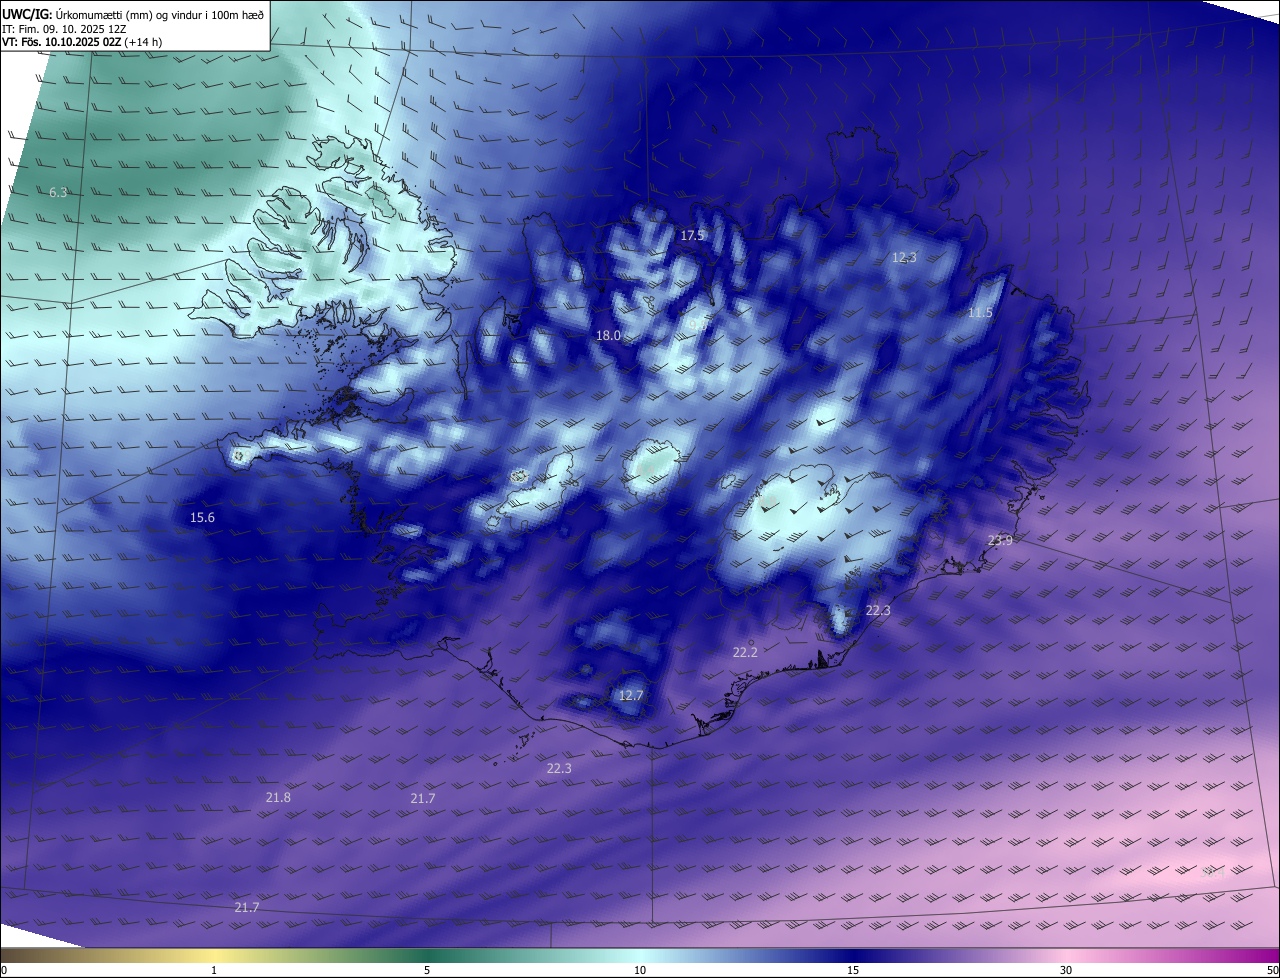Click the initial time line 'IT: Fim. 09. 10. 2025 12Z'
The width and height of the screenshot is (1280, 978).
[64, 29]
